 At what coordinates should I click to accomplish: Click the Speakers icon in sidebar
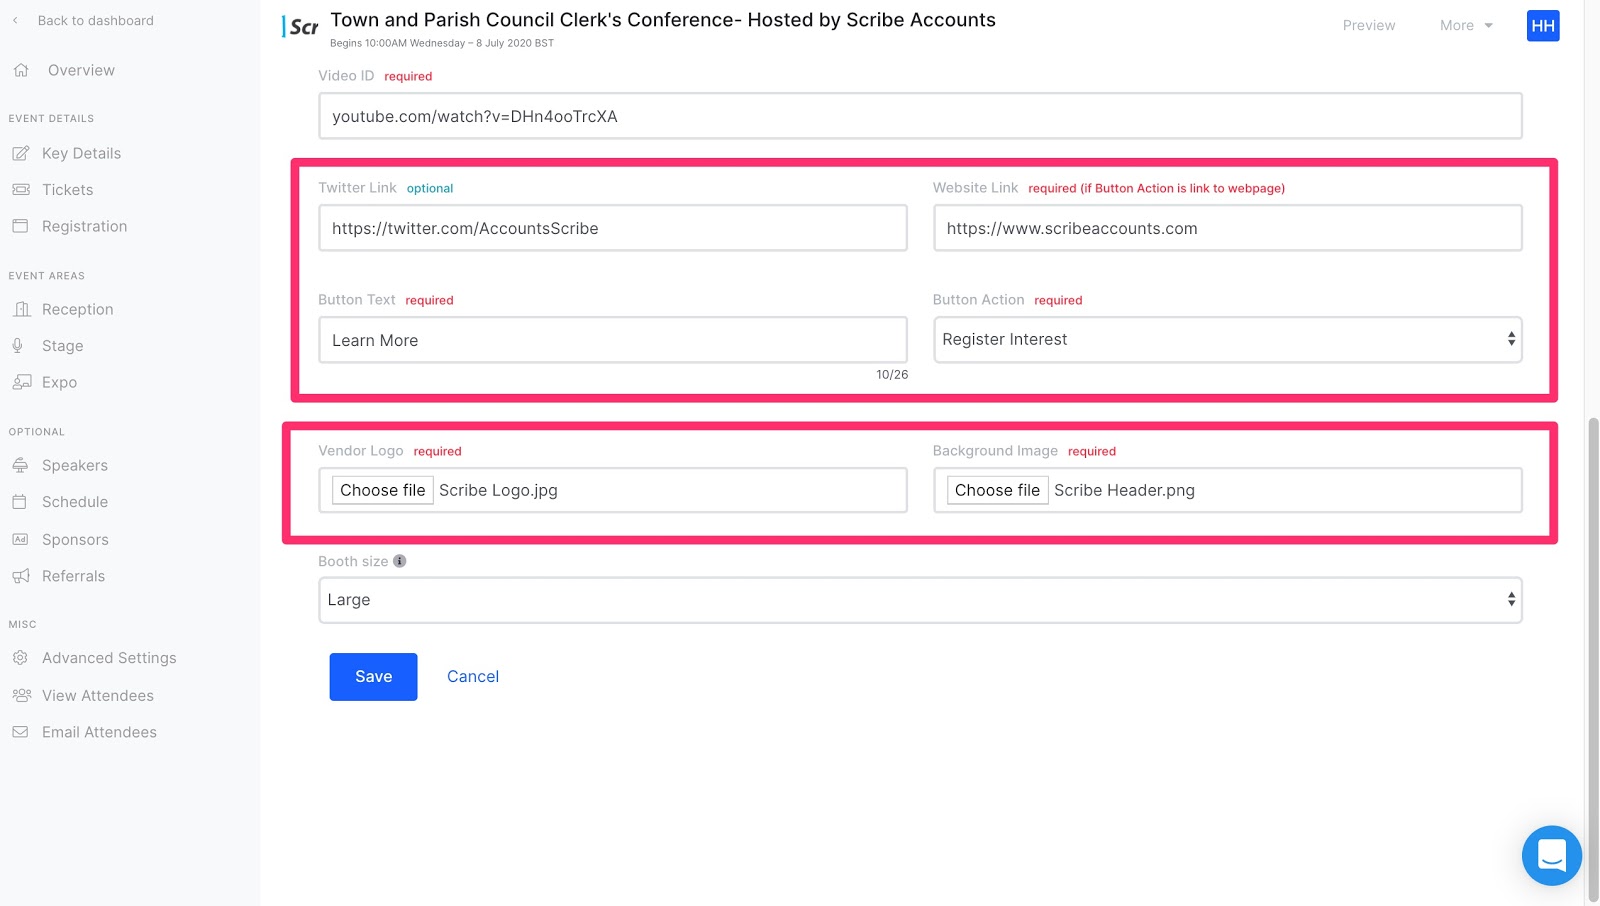[x=20, y=465]
